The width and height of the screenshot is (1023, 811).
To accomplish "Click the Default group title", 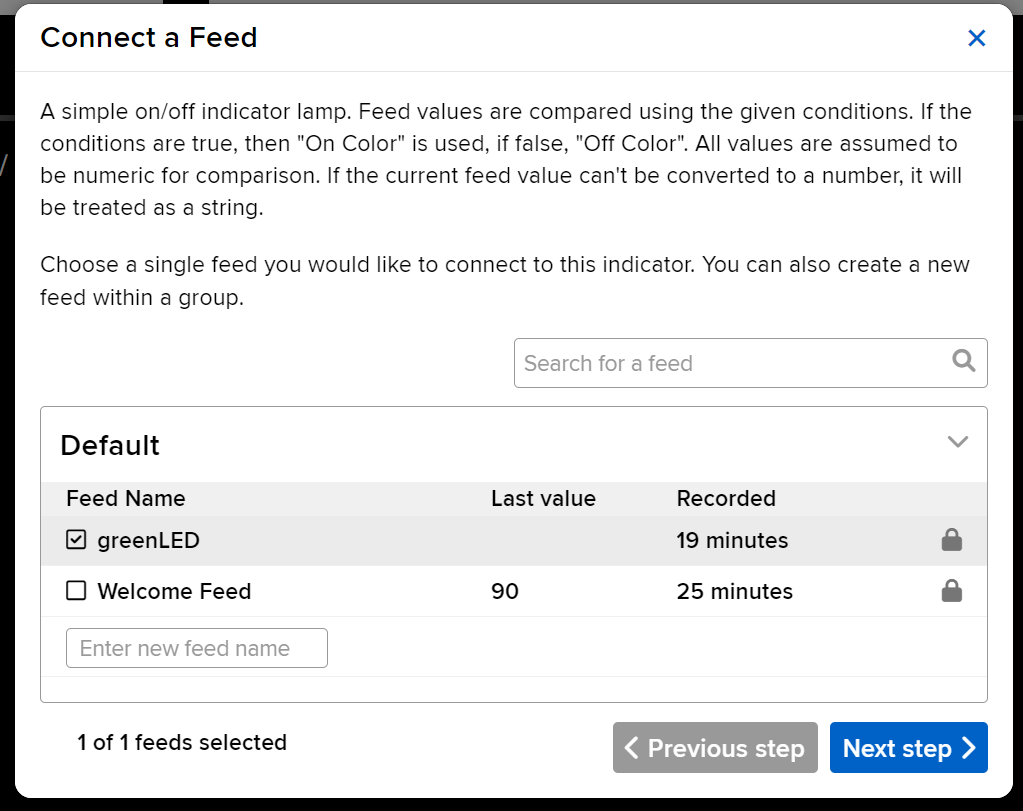I will point(110,445).
